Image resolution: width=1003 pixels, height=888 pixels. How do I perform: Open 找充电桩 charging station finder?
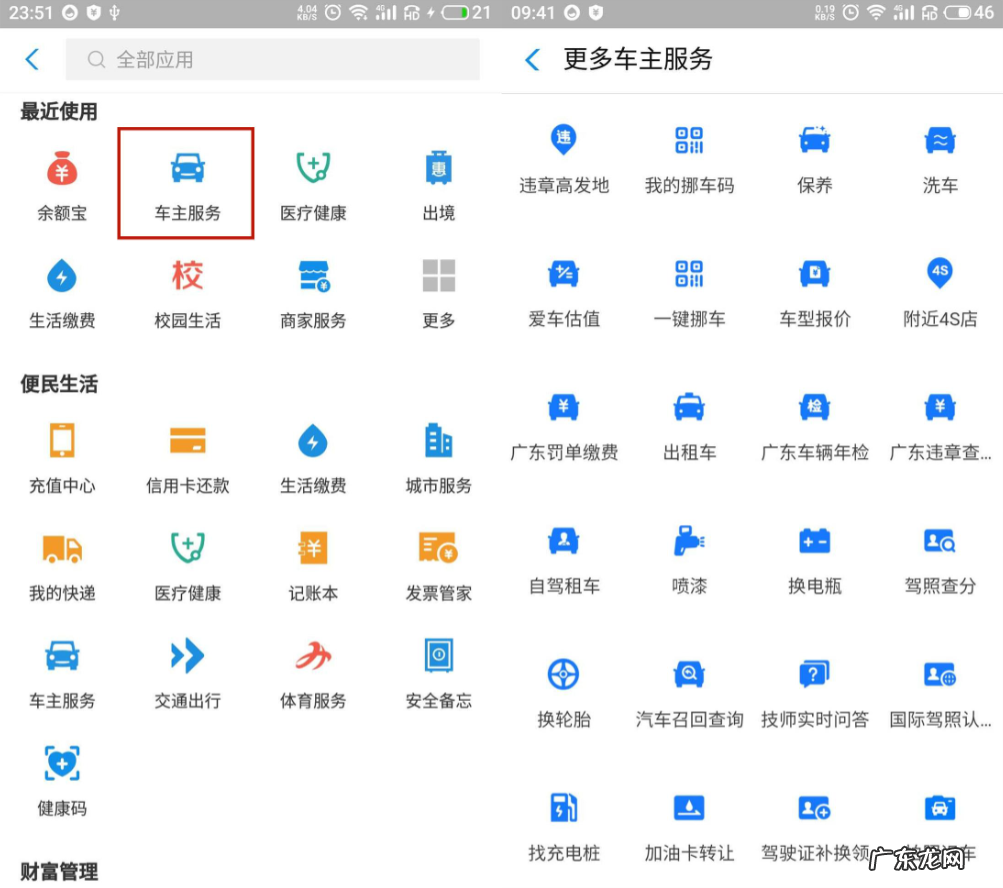pyautogui.click(x=562, y=825)
